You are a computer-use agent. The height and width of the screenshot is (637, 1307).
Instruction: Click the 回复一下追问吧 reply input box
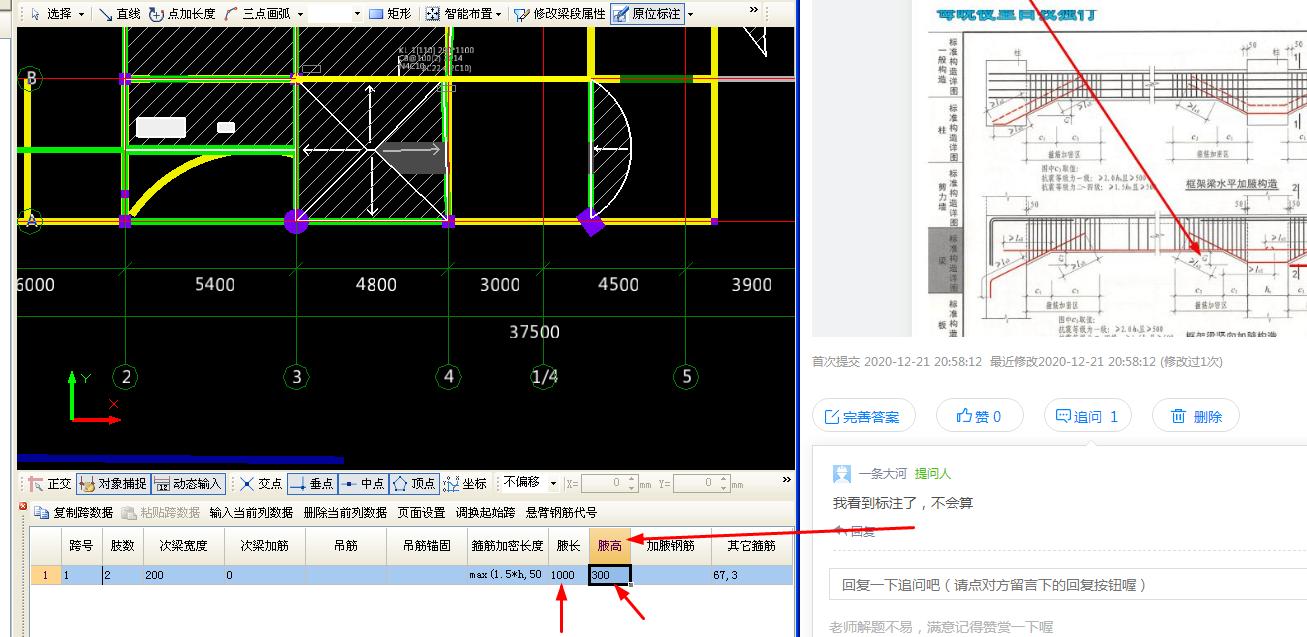pyautogui.click(x=1067, y=585)
